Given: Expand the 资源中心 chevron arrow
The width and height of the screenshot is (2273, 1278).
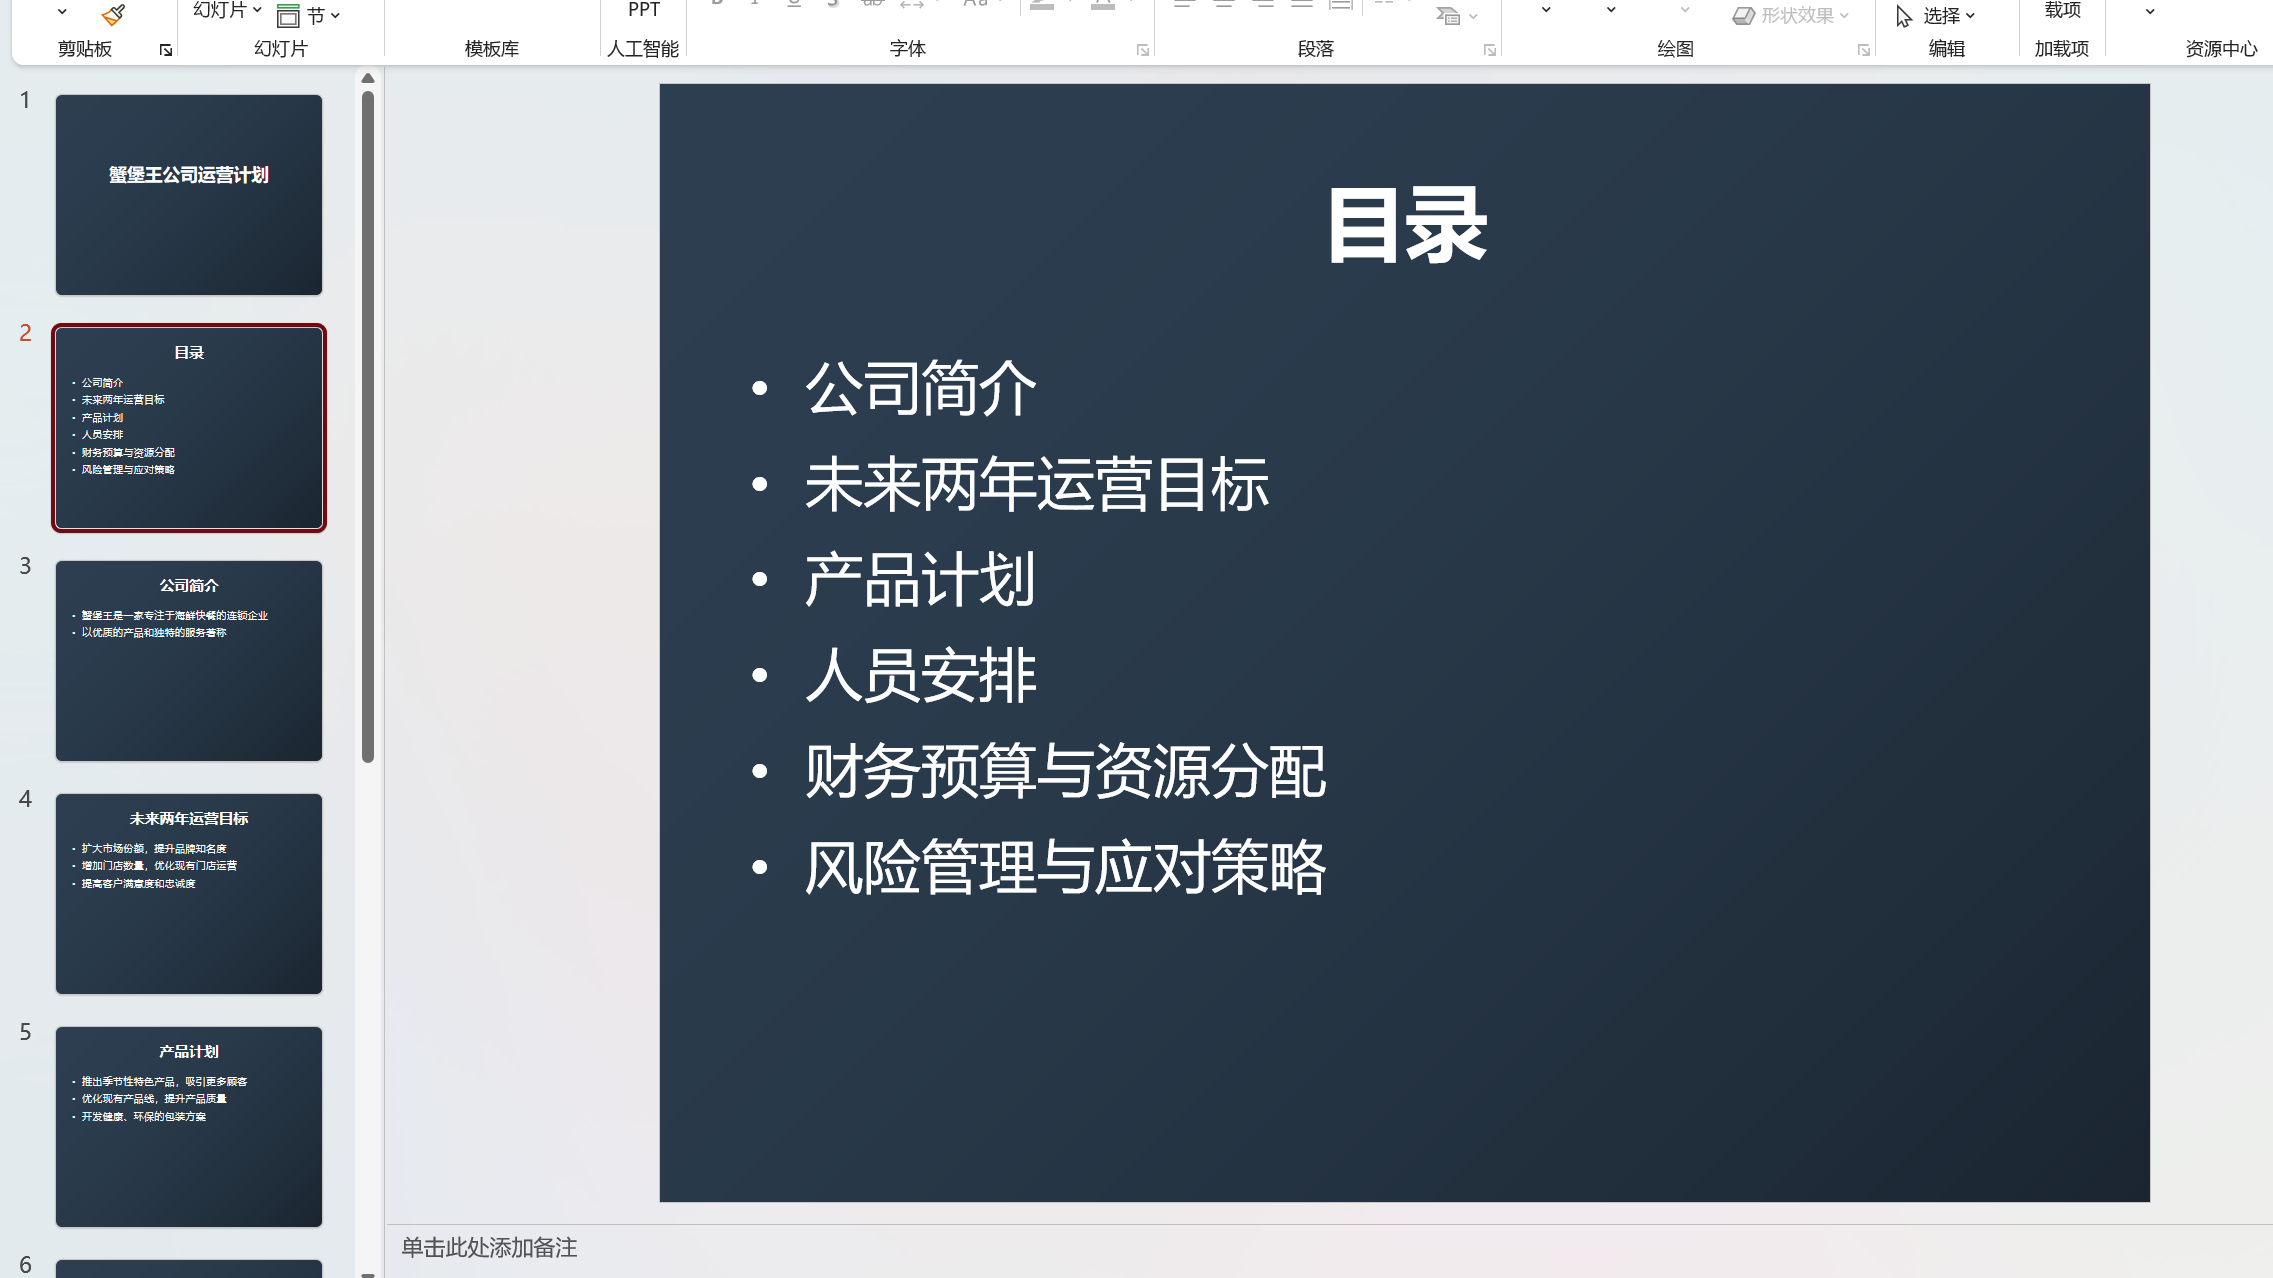Looking at the screenshot, I should [2149, 12].
